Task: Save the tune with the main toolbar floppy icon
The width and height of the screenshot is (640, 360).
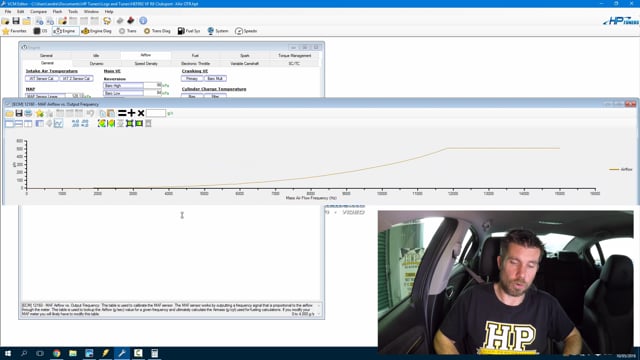Action: tap(16, 21)
